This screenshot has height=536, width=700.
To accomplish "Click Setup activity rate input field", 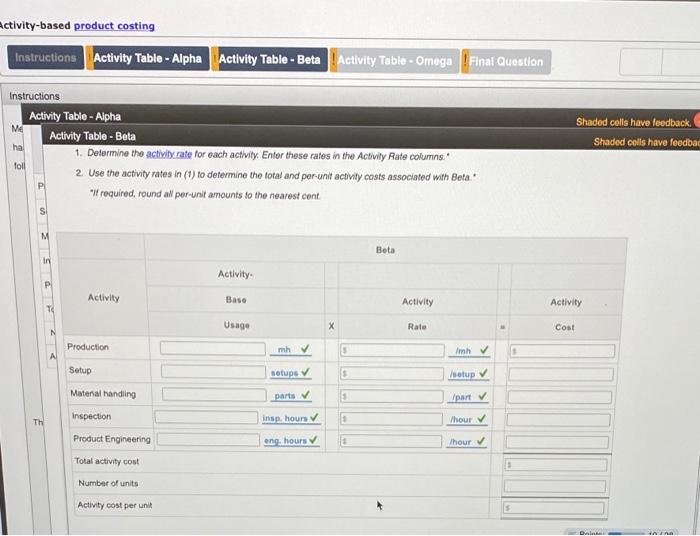I will [x=392, y=374].
